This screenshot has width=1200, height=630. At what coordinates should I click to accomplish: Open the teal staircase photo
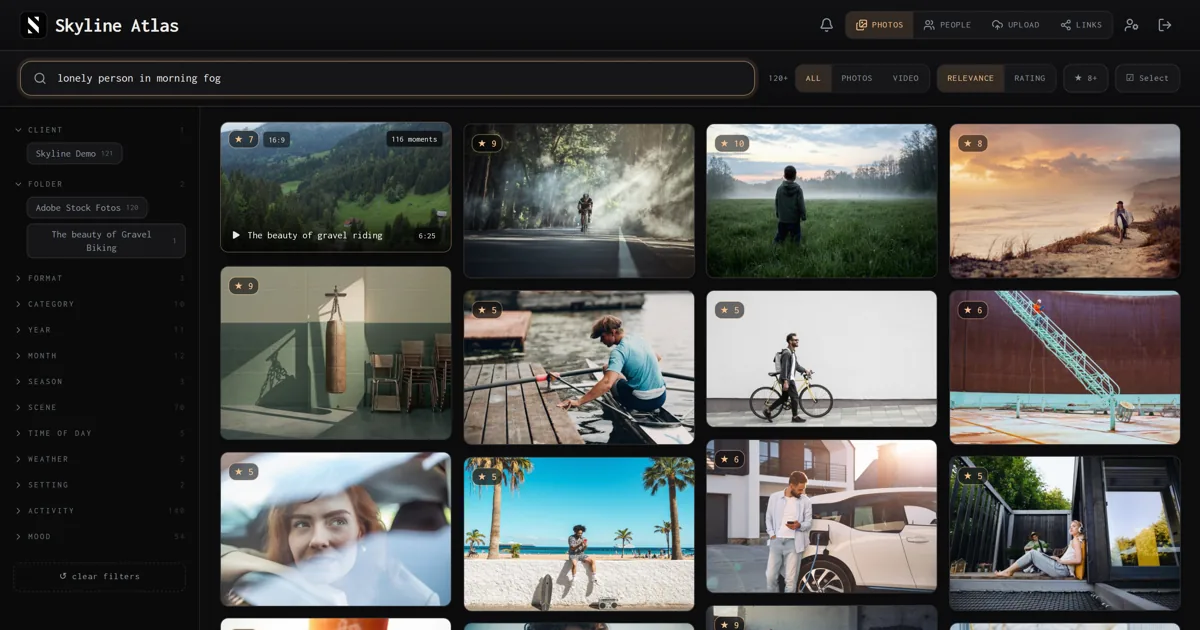[x=1065, y=368]
